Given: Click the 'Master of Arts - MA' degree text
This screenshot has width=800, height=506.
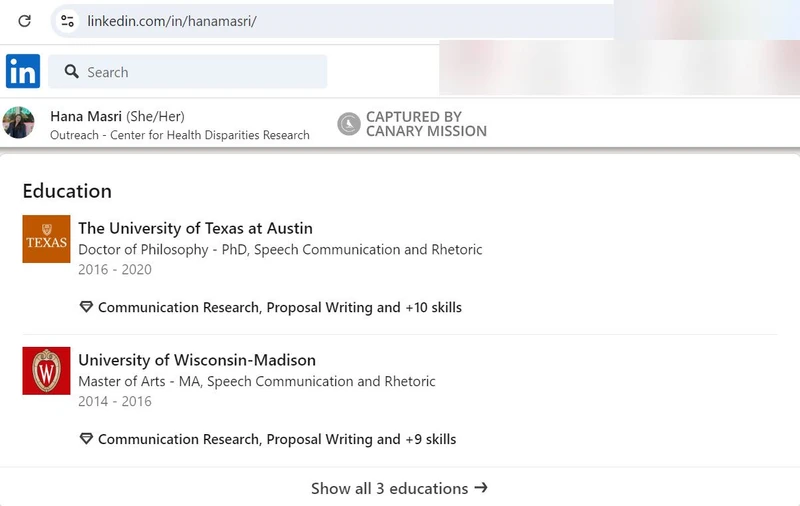Looking at the screenshot, I should (x=139, y=382).
